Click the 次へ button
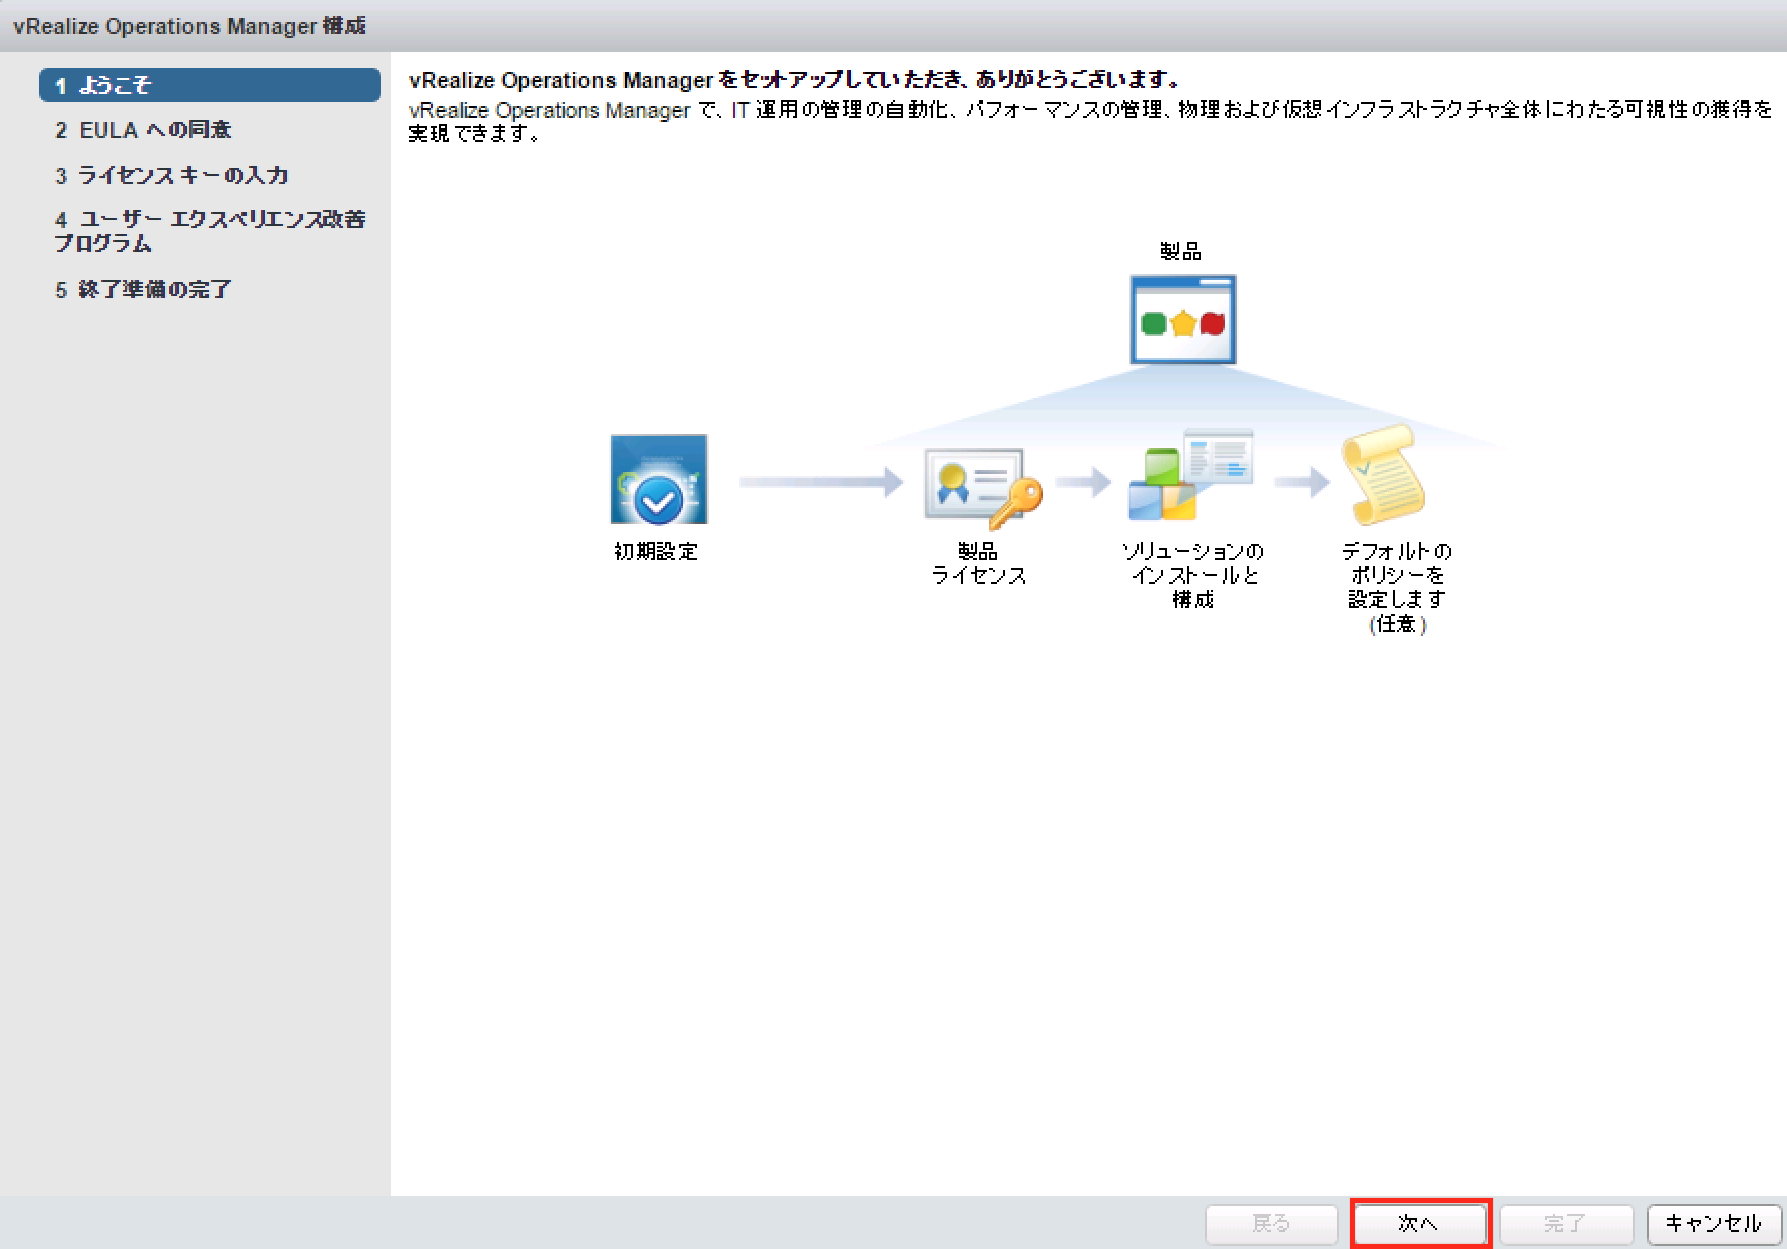 pos(1420,1223)
